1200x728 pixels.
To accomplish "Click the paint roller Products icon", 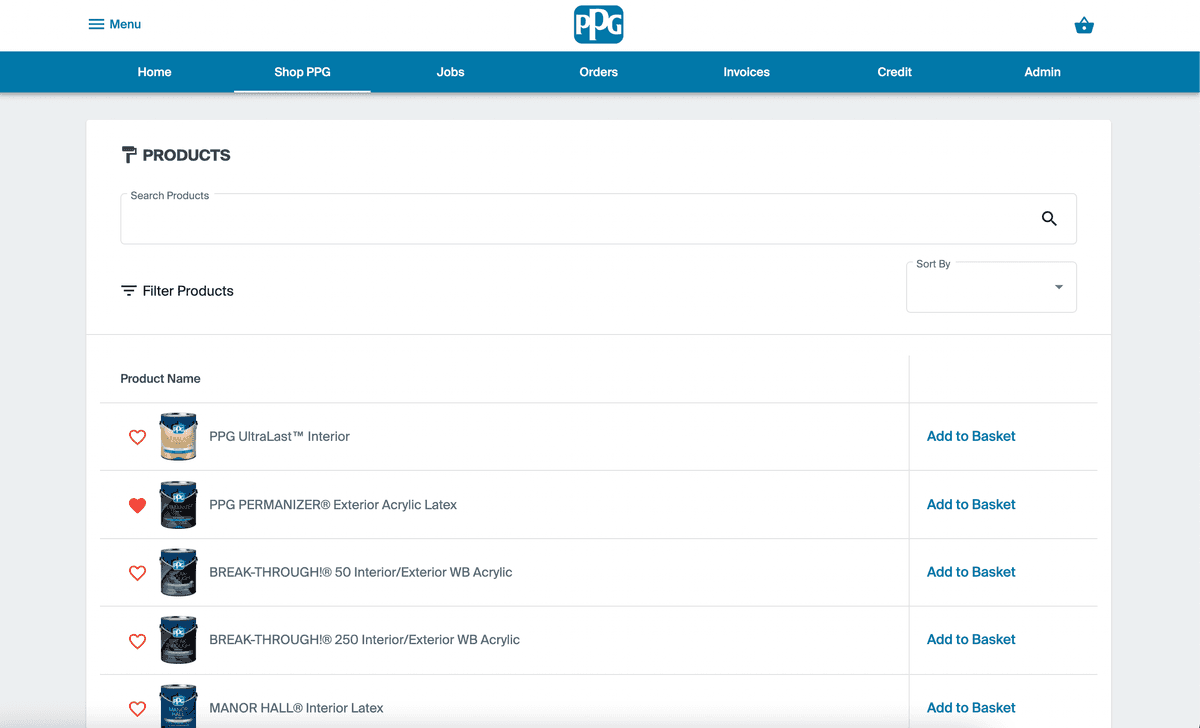I will pyautogui.click(x=129, y=154).
